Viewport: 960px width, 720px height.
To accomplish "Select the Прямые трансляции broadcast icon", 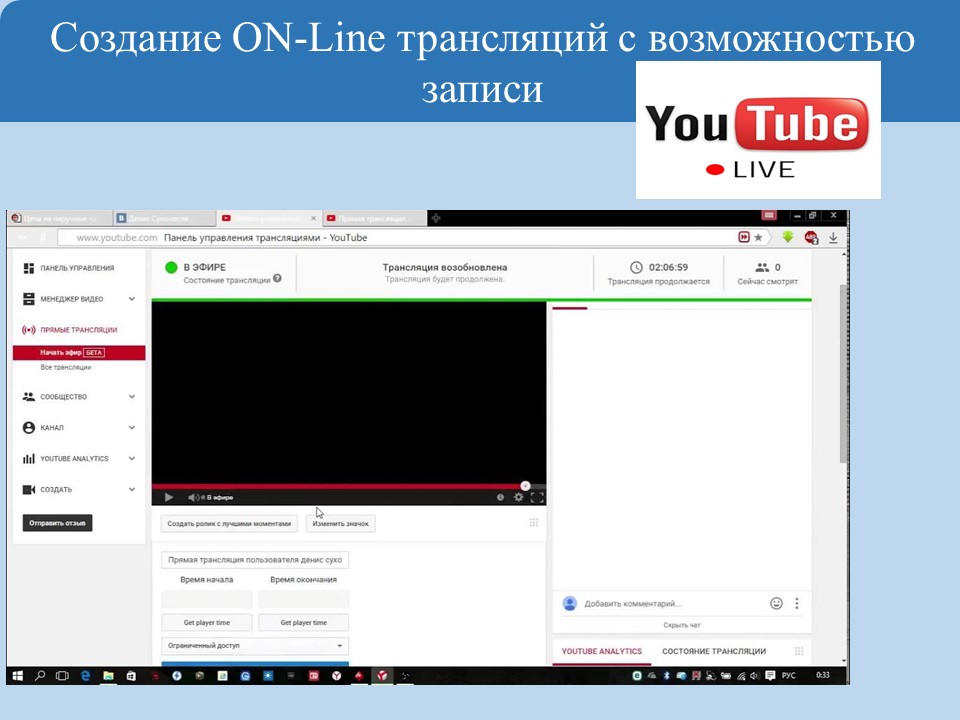I will [28, 330].
